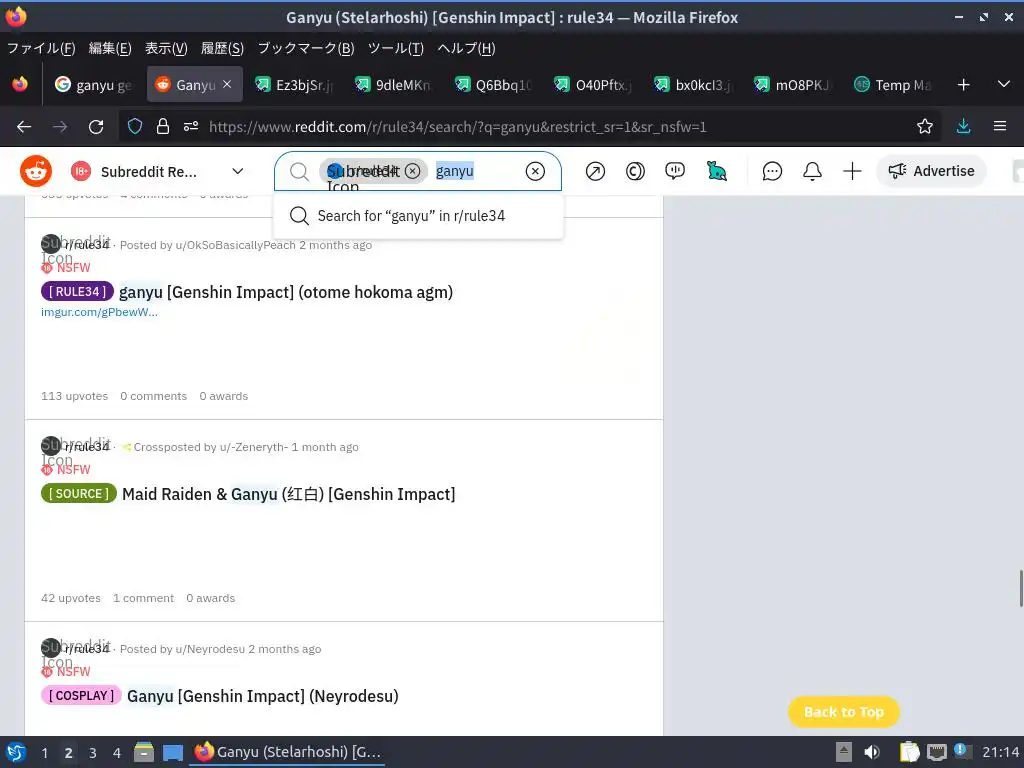The width and height of the screenshot is (1024, 768).
Task: Click the Back to Top button
Action: click(x=844, y=712)
